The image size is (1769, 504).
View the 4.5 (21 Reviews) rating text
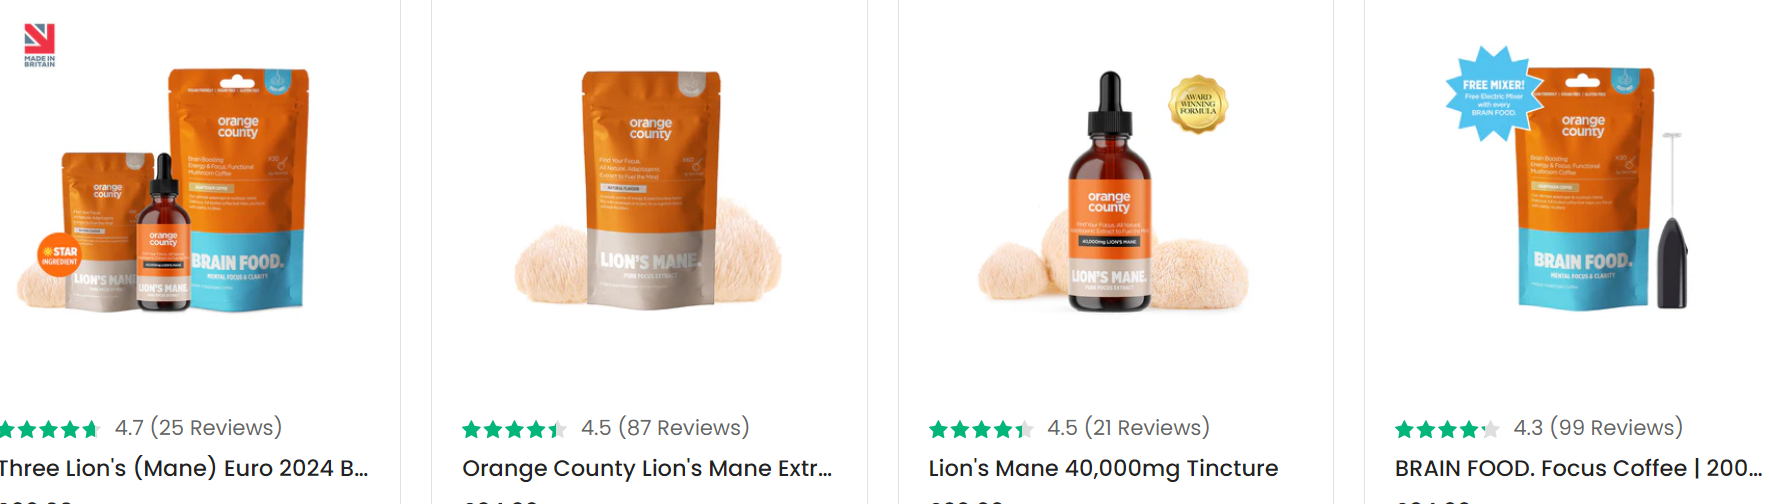point(1128,428)
